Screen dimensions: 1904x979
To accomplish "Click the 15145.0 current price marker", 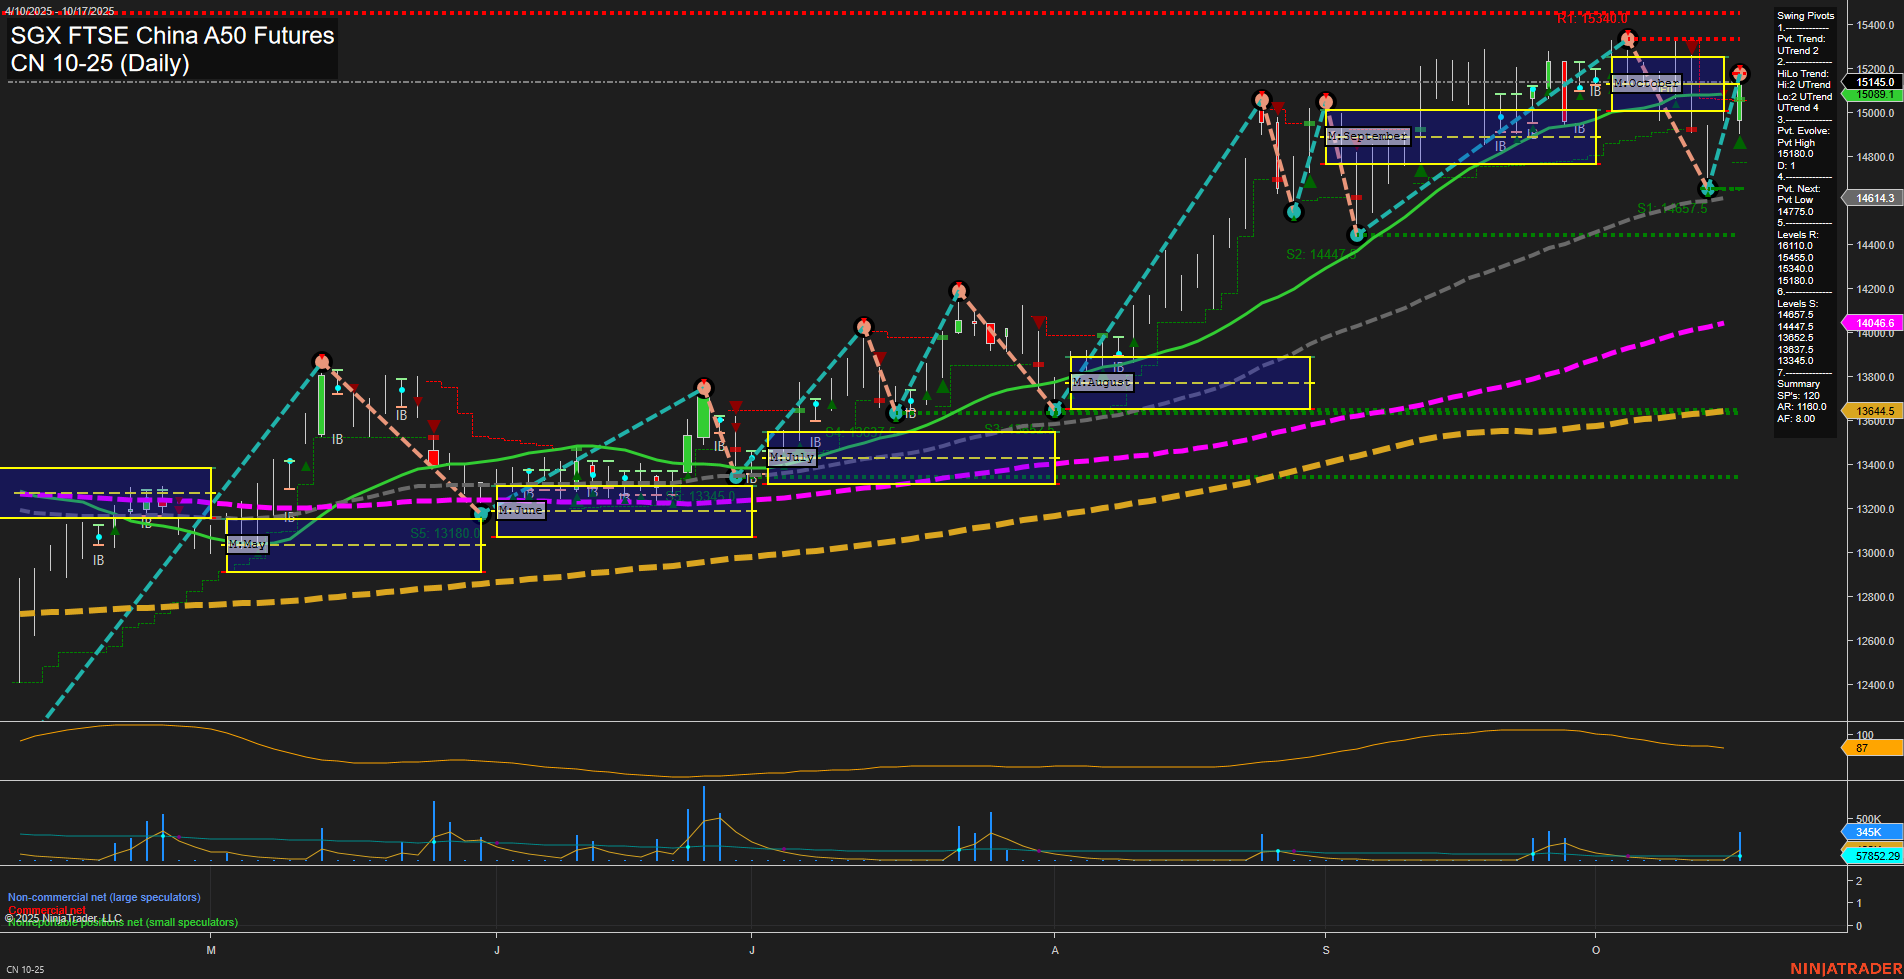I will pos(1875,82).
